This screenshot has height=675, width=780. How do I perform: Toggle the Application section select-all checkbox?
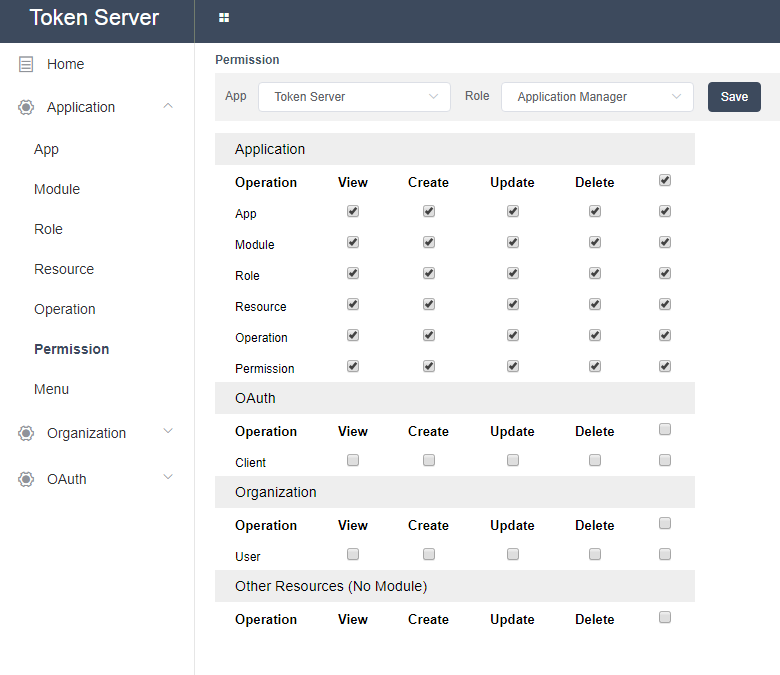coord(665,180)
